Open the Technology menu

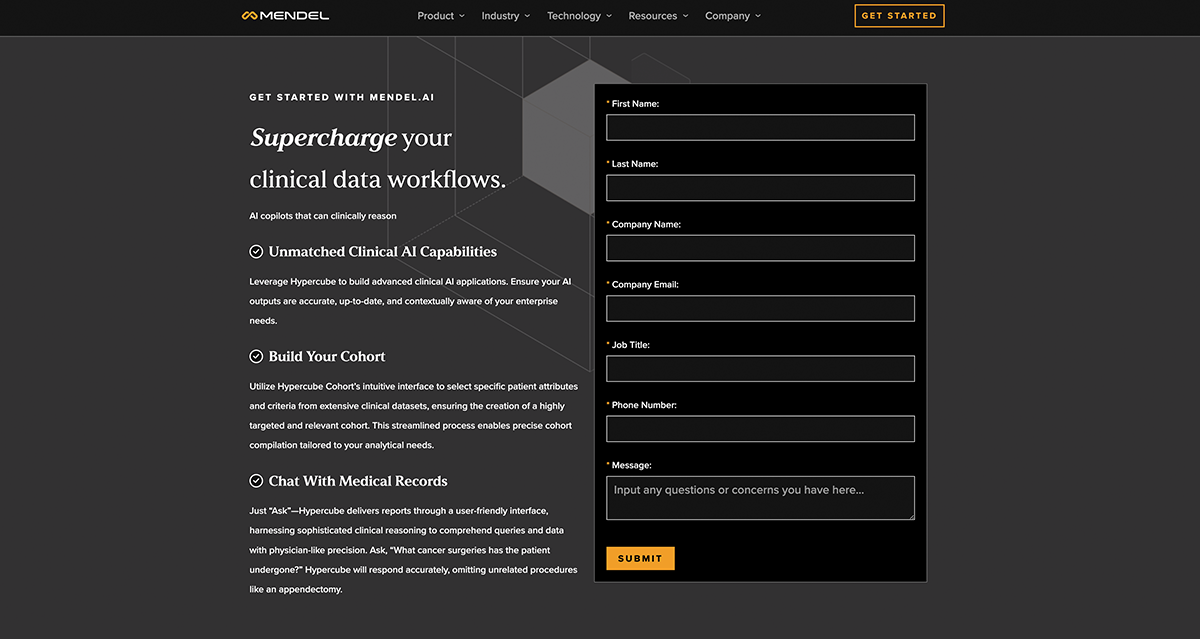tap(580, 16)
